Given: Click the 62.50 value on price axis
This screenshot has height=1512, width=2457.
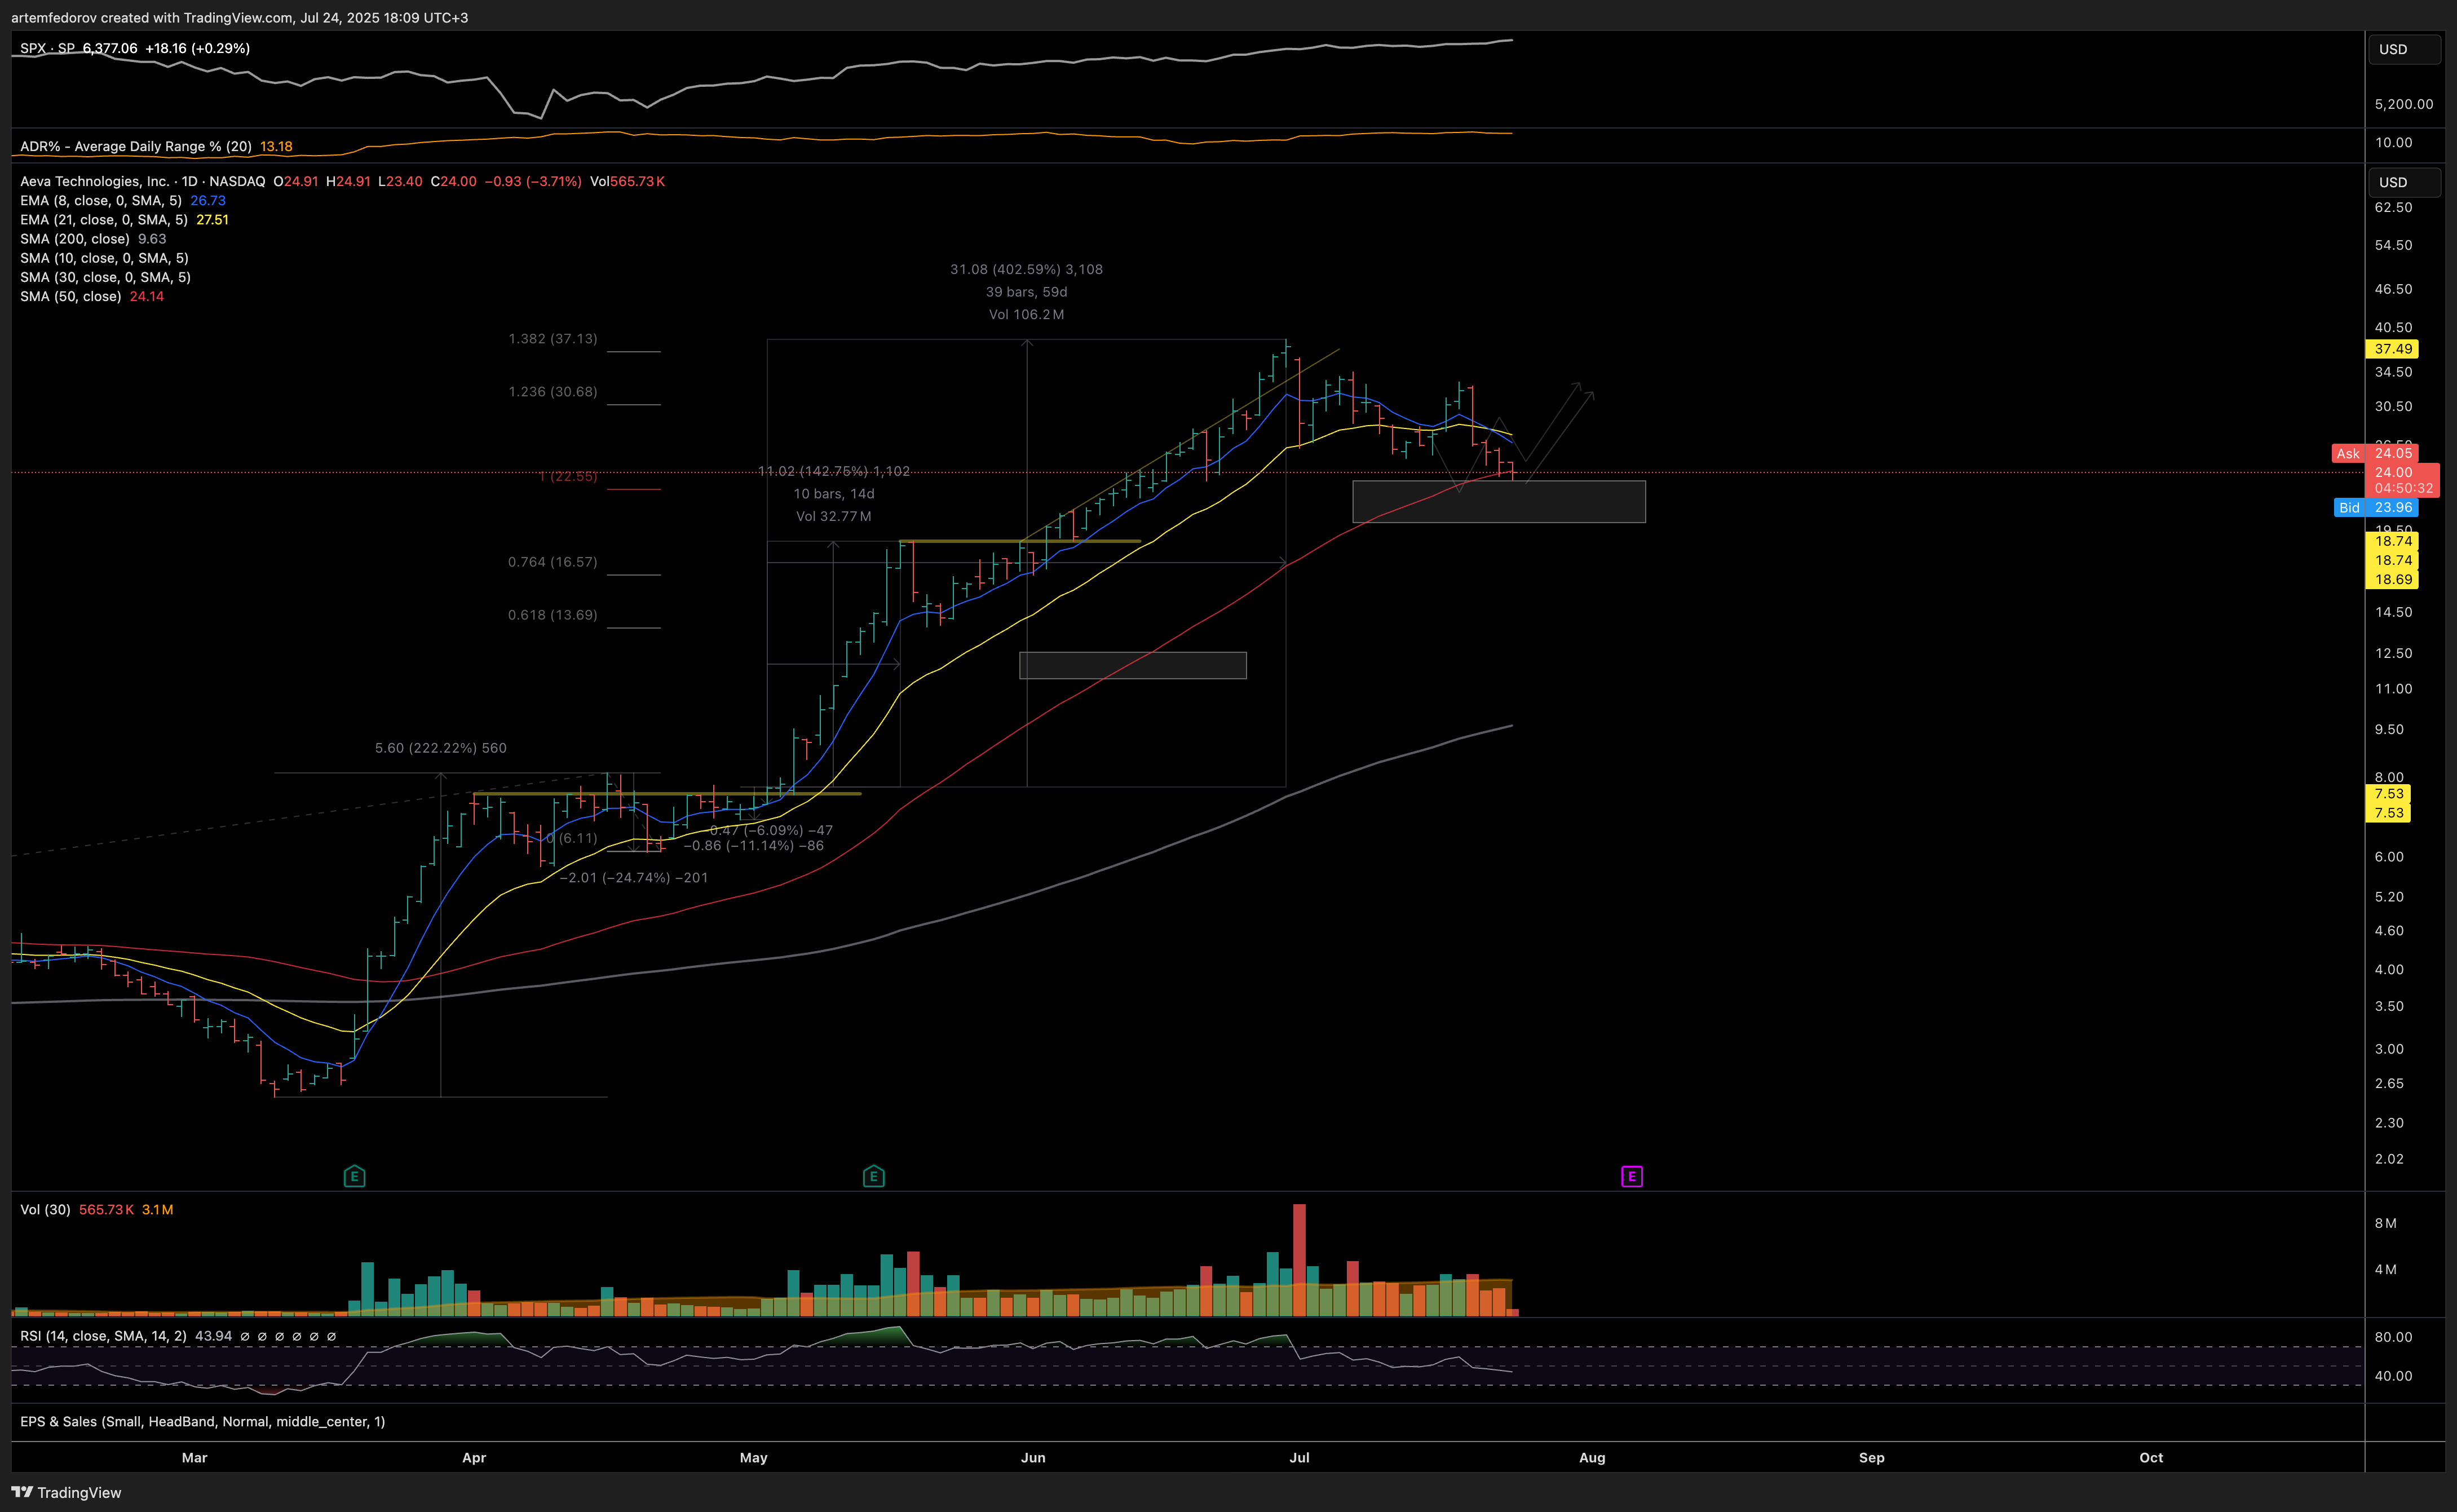Looking at the screenshot, I should [x=2393, y=207].
